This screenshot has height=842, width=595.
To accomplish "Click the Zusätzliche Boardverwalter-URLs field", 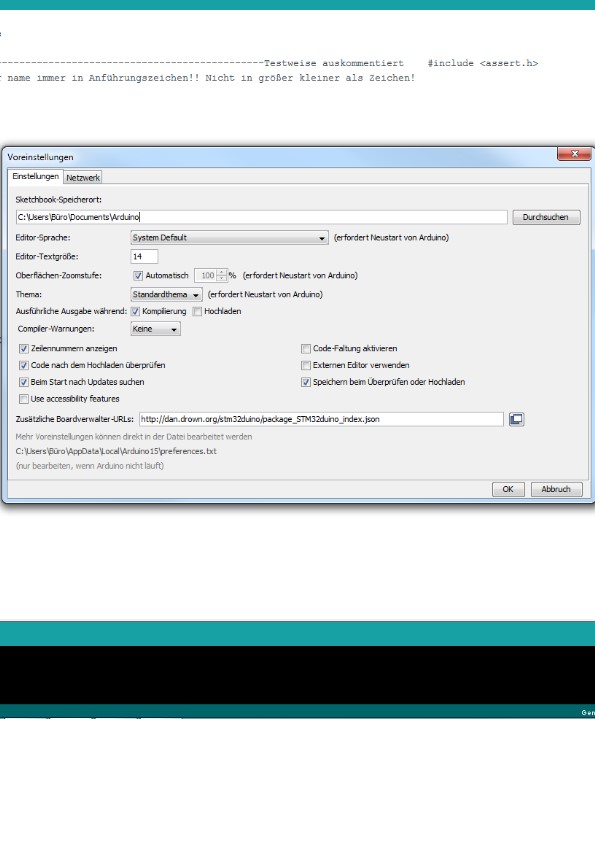I will pos(321,419).
